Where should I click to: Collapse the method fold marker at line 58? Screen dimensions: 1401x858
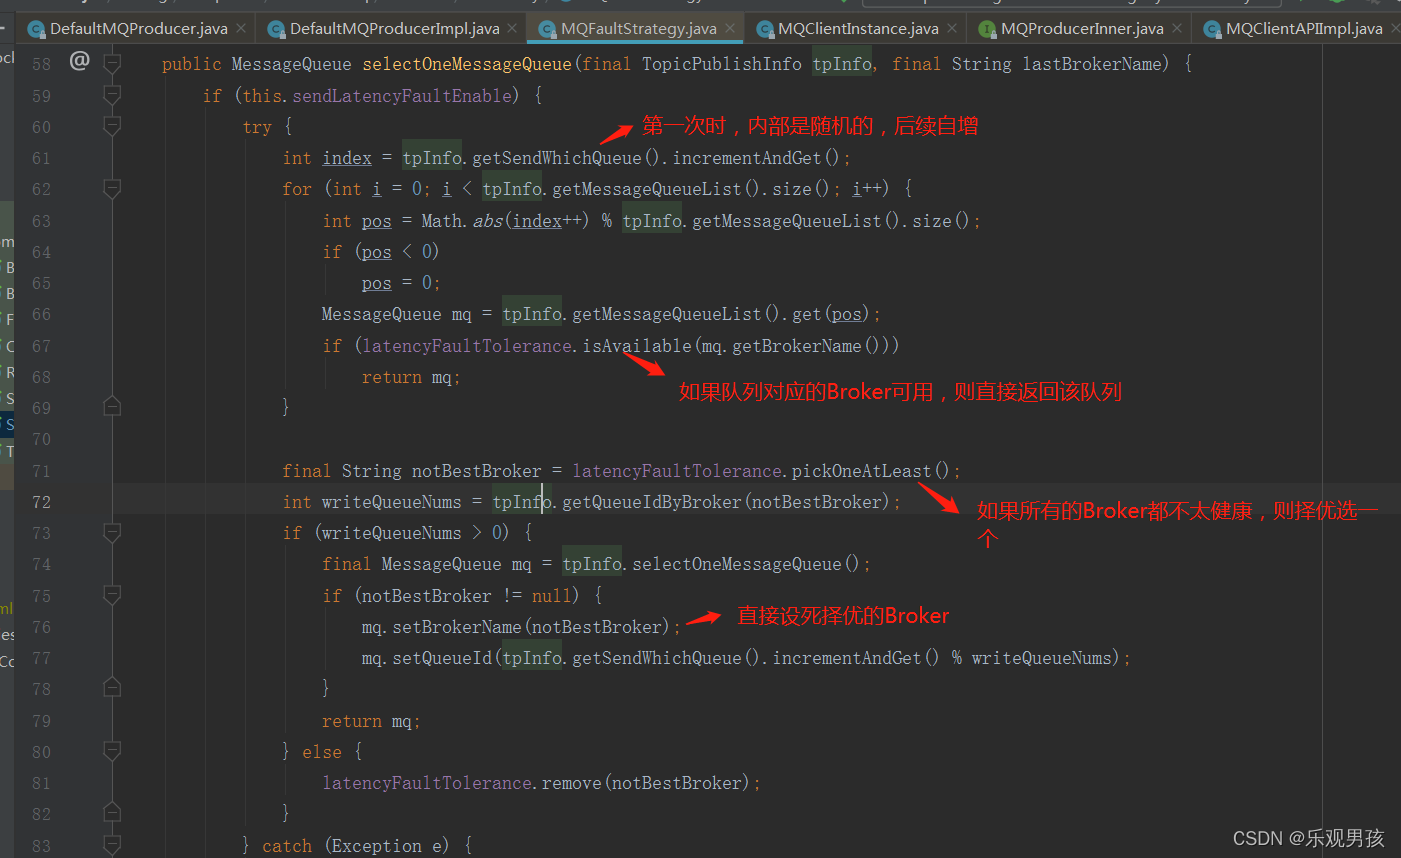pos(112,64)
